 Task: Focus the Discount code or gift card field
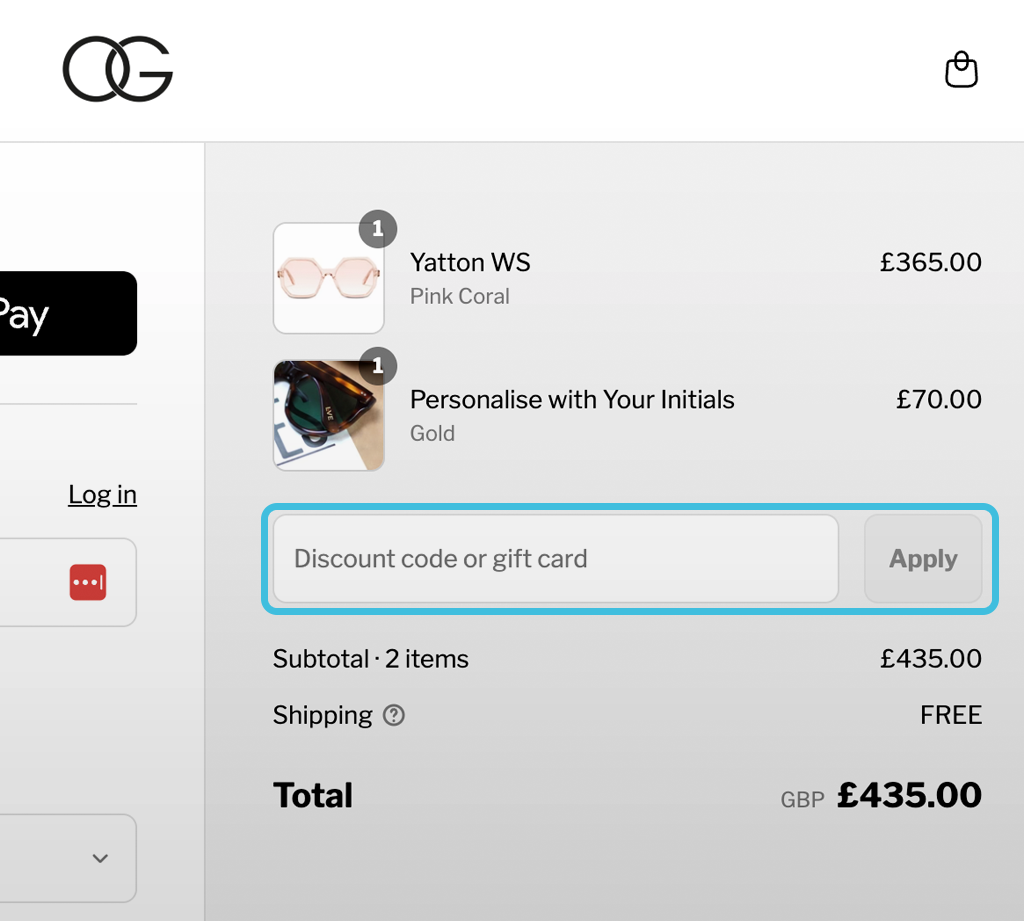point(555,559)
